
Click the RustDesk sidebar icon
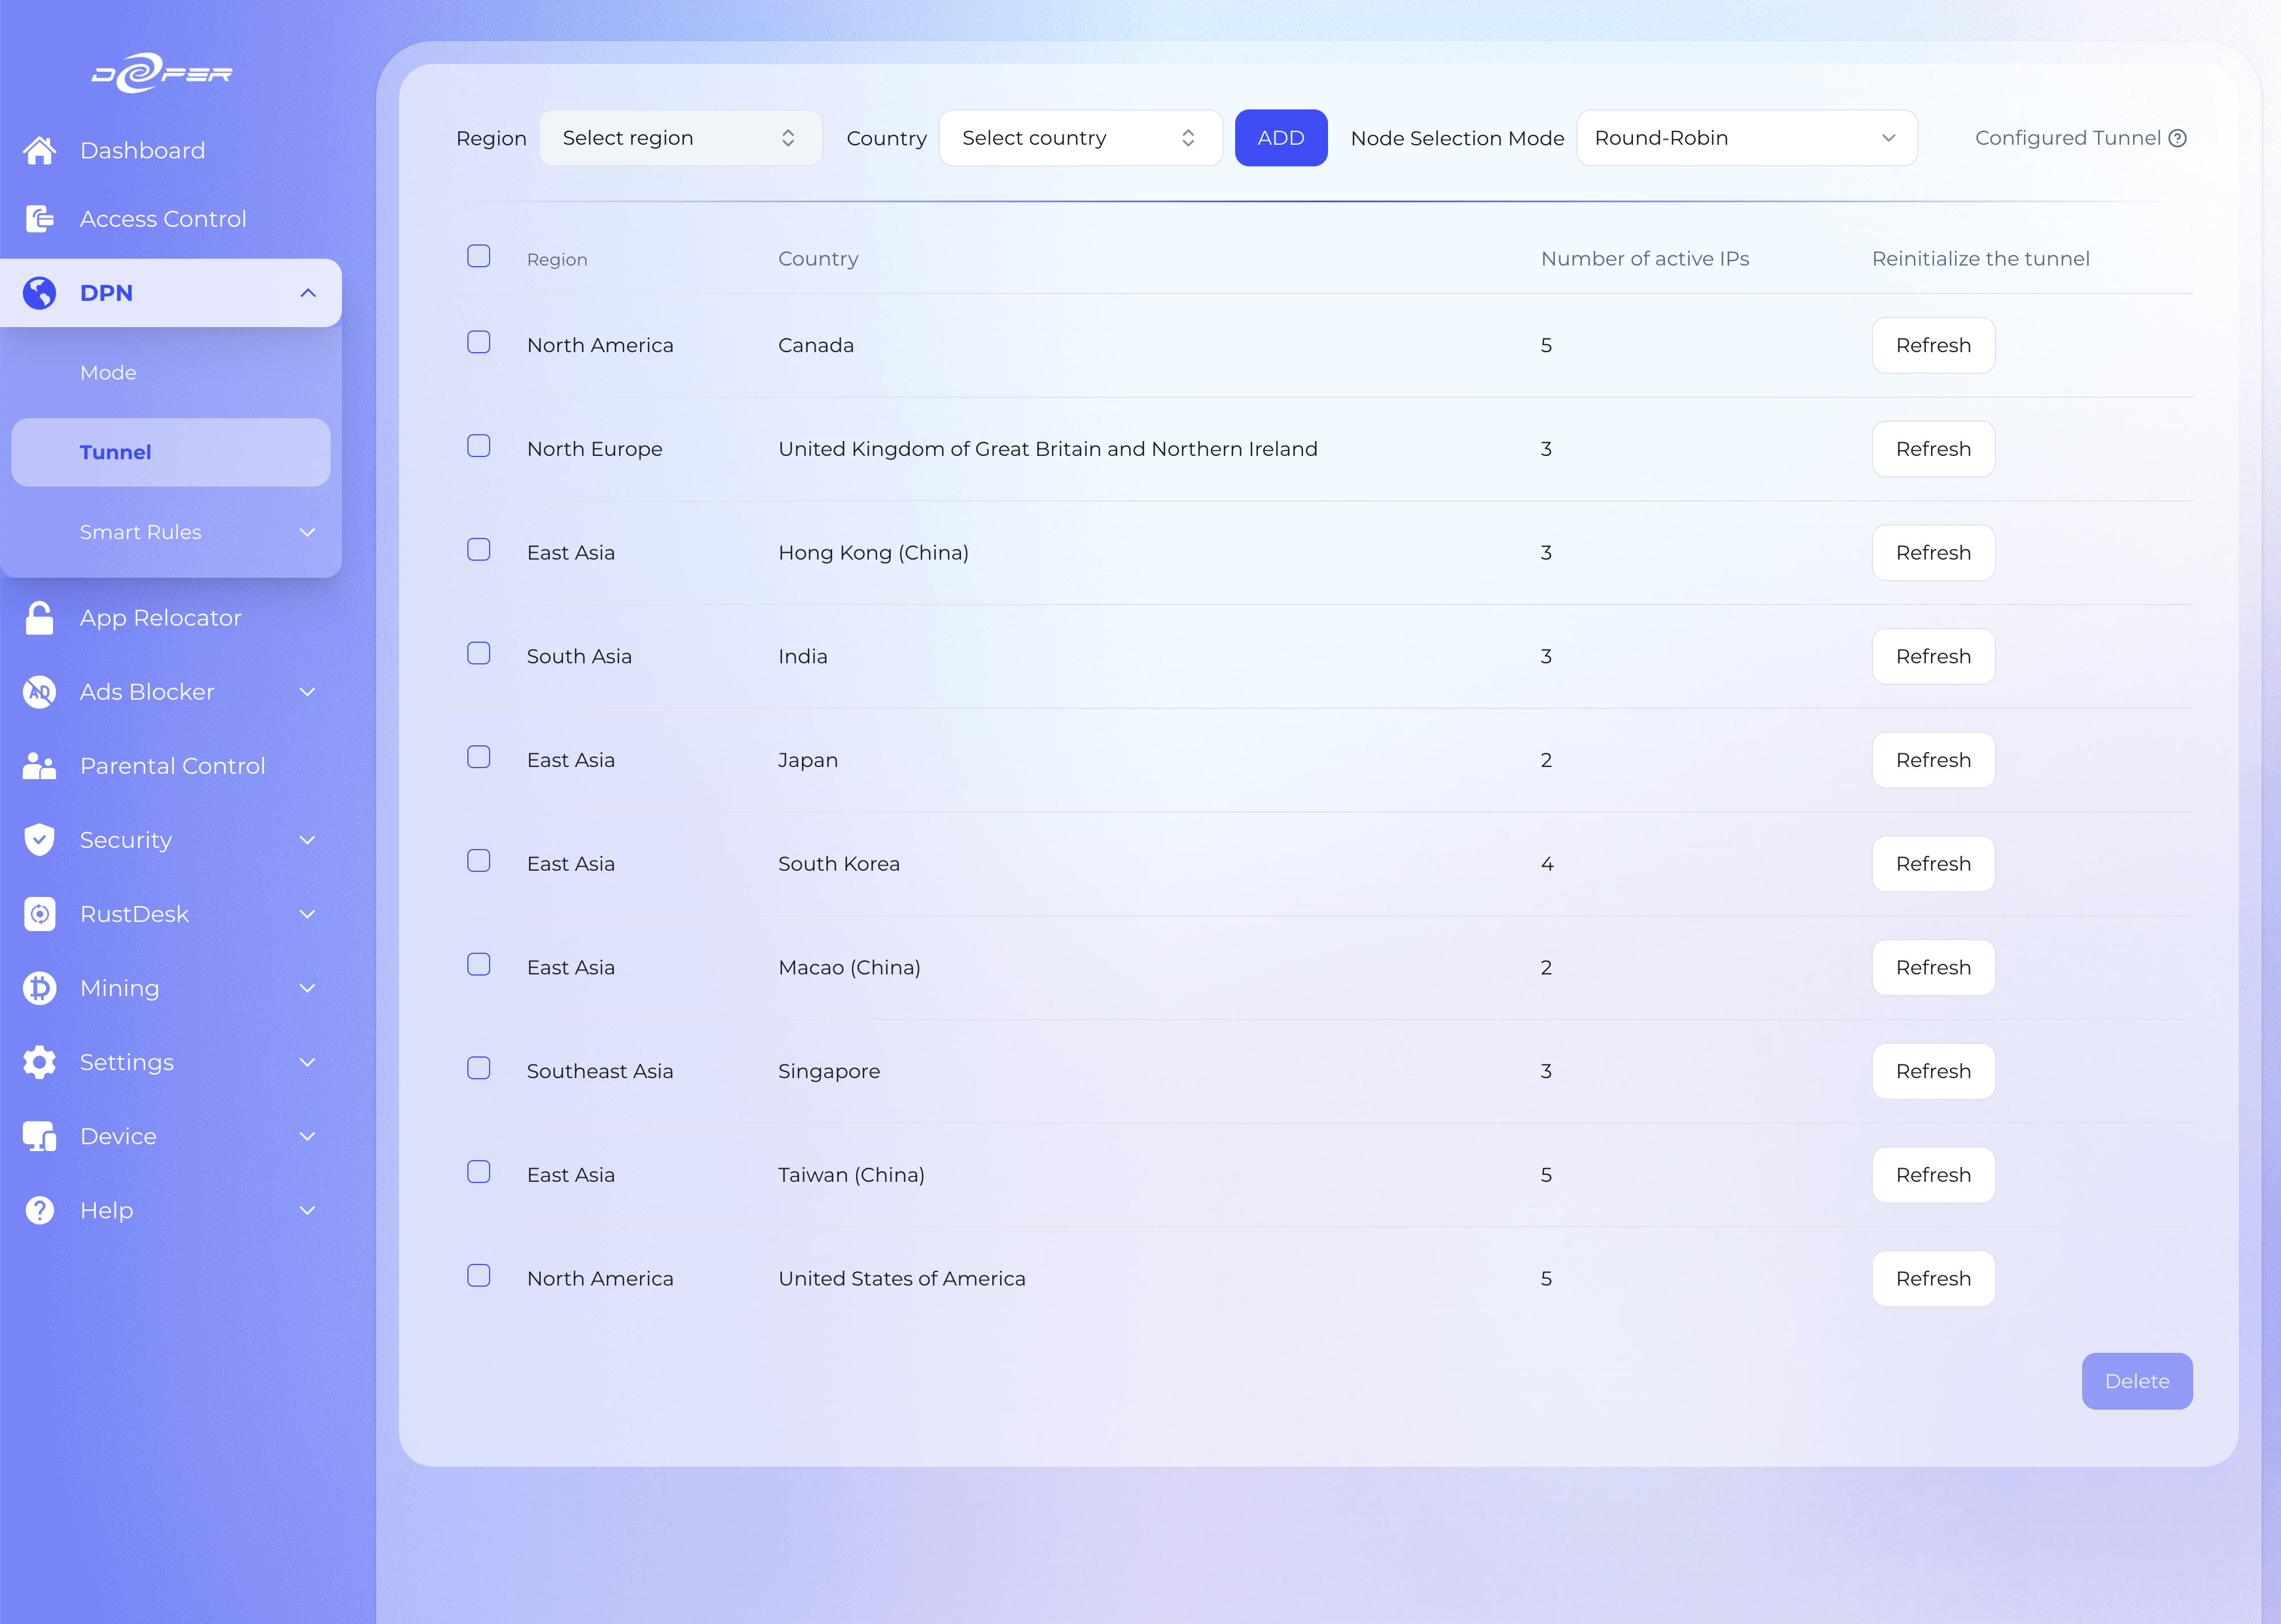coord(39,914)
